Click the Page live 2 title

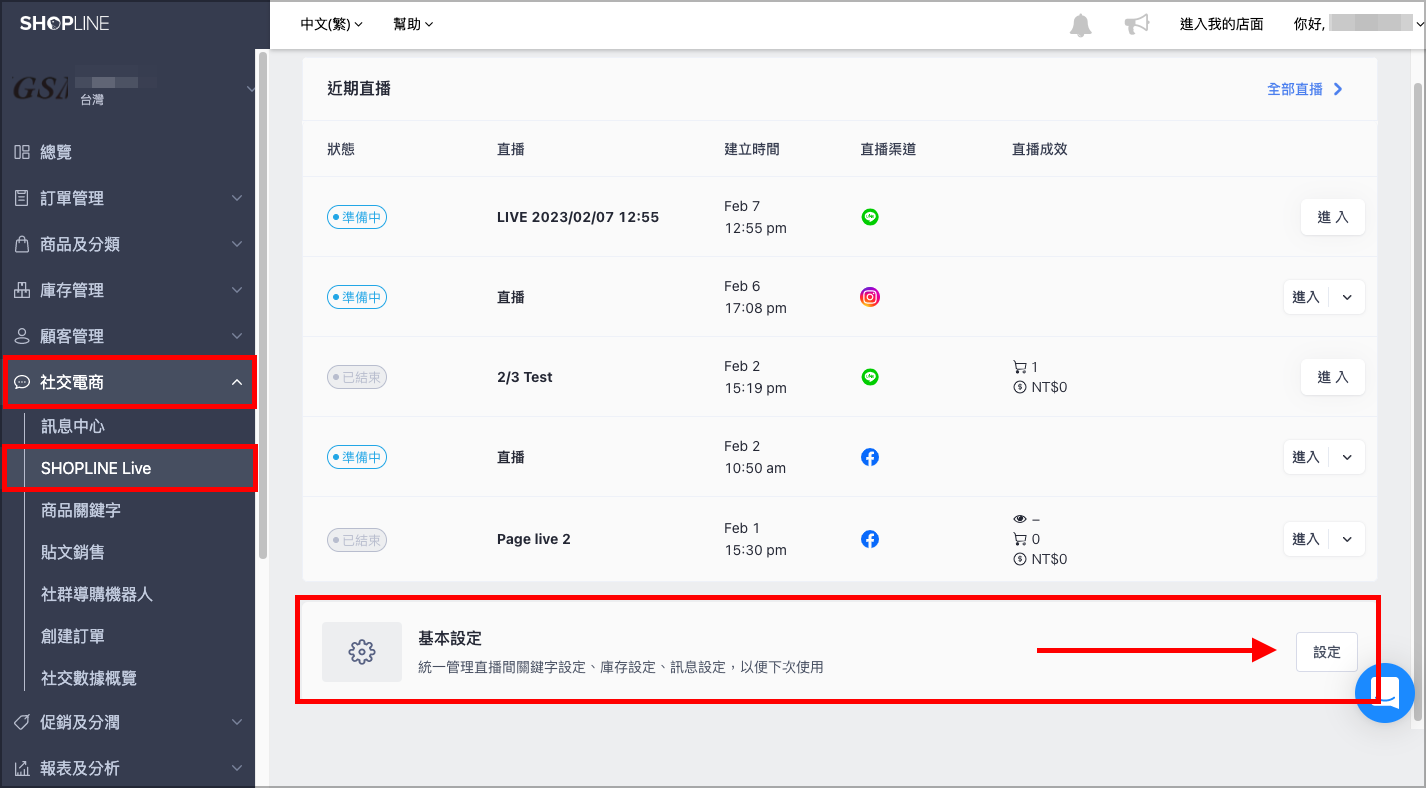(534, 539)
